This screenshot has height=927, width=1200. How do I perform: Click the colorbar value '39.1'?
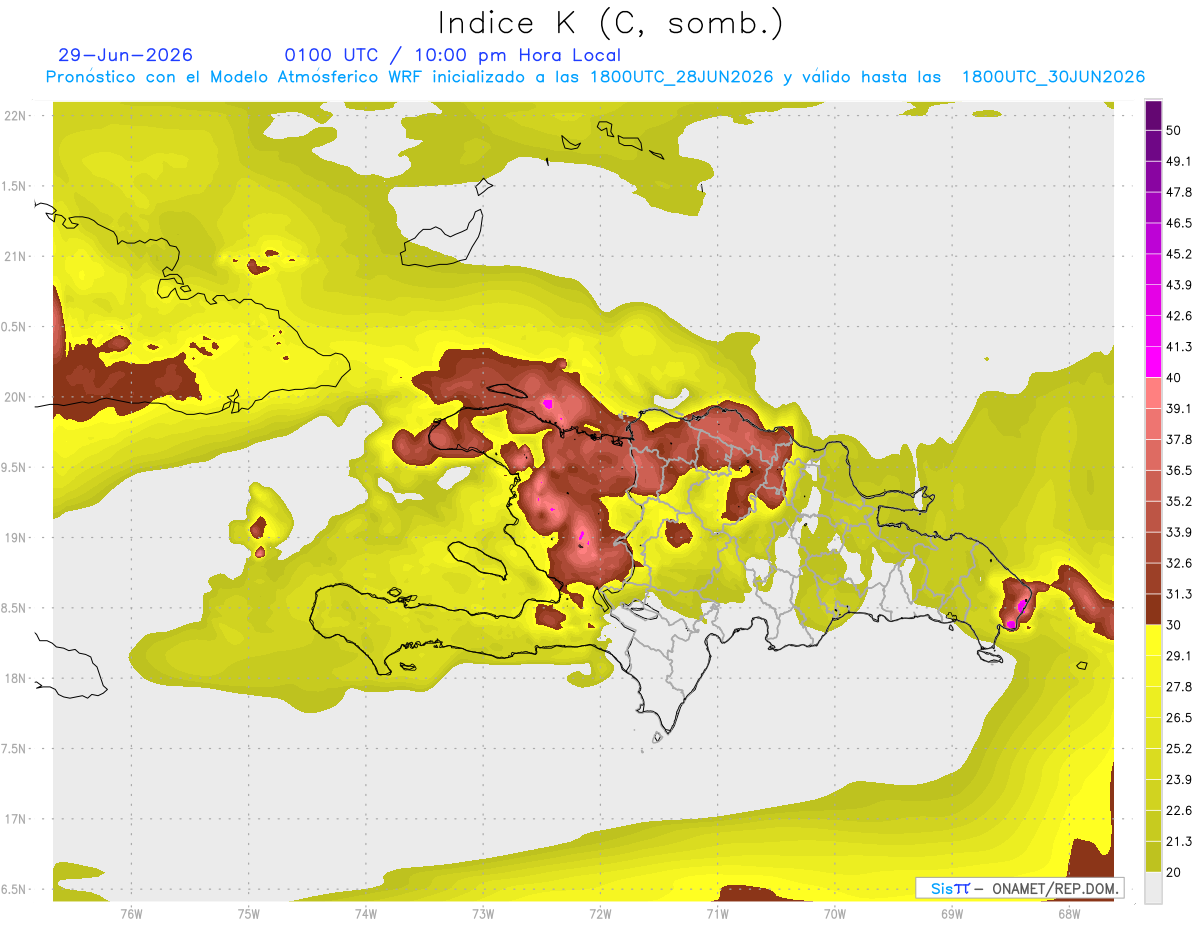[1180, 408]
